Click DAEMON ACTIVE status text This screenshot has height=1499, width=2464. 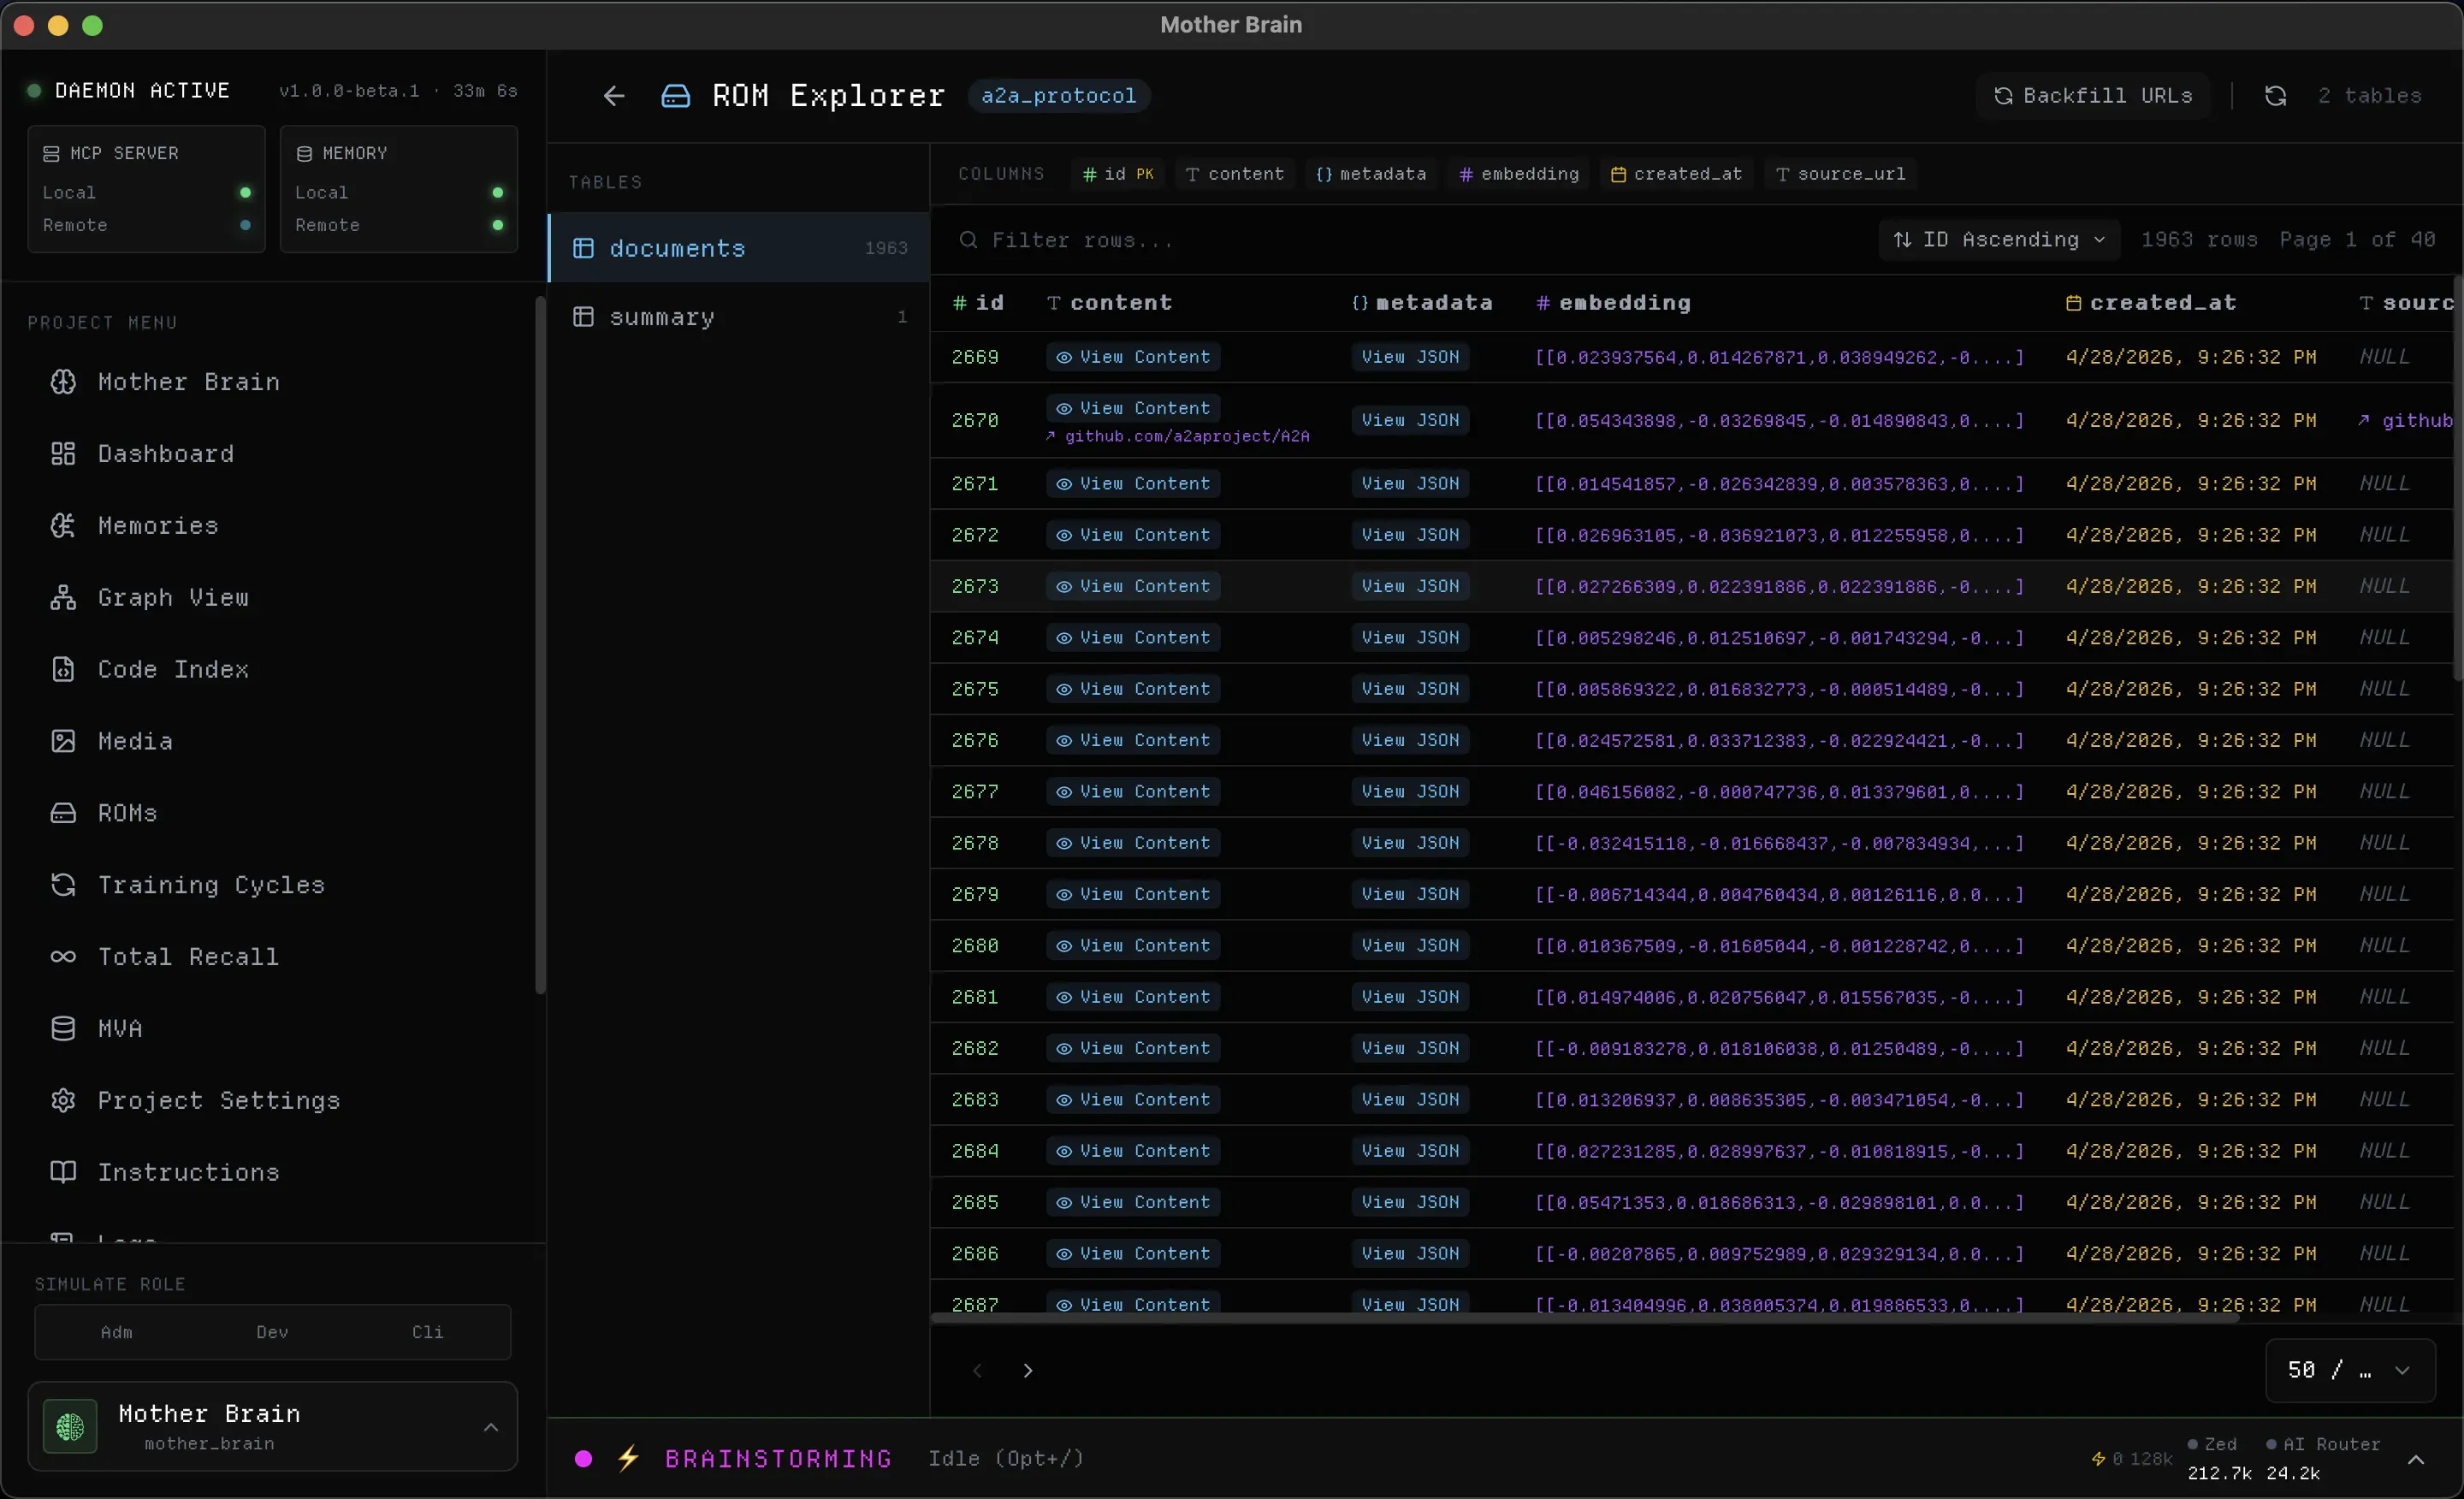click(142, 91)
